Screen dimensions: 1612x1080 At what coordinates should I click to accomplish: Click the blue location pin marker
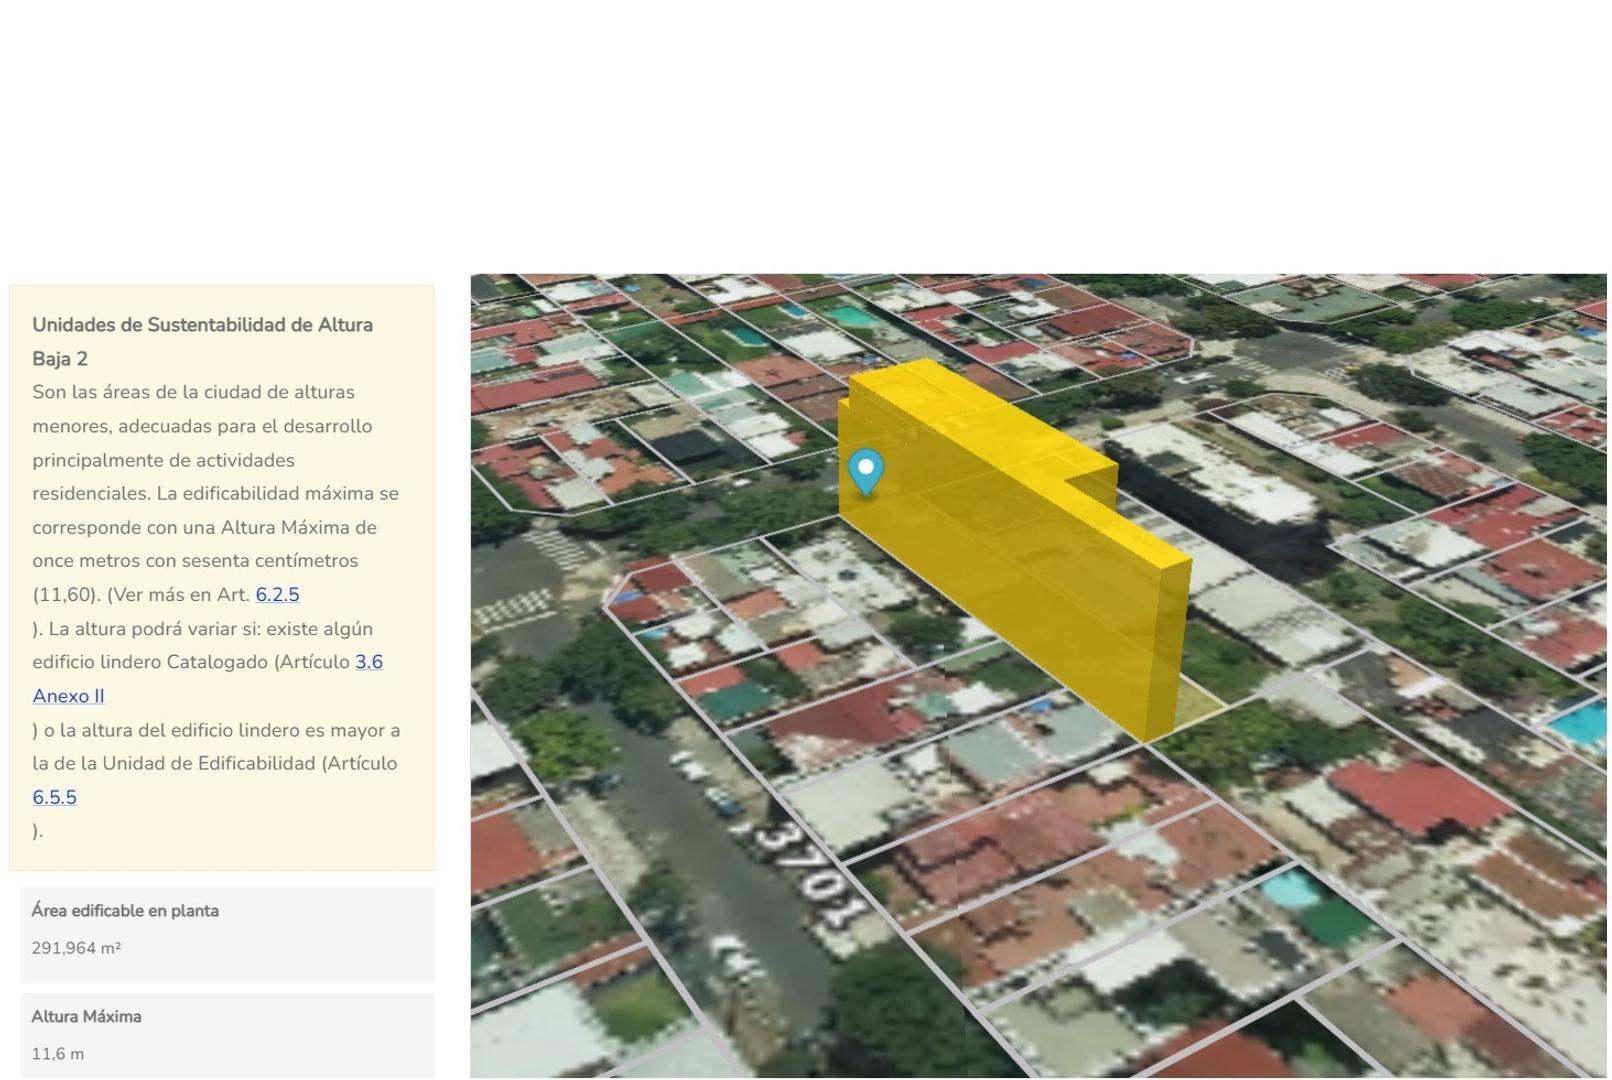(x=865, y=470)
